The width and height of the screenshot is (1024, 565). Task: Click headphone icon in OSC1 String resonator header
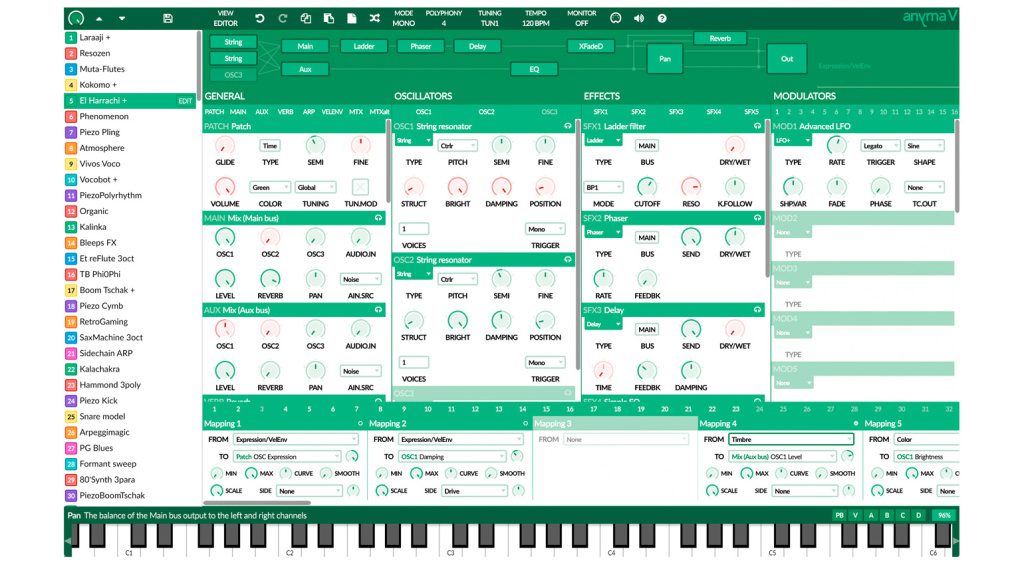point(568,126)
